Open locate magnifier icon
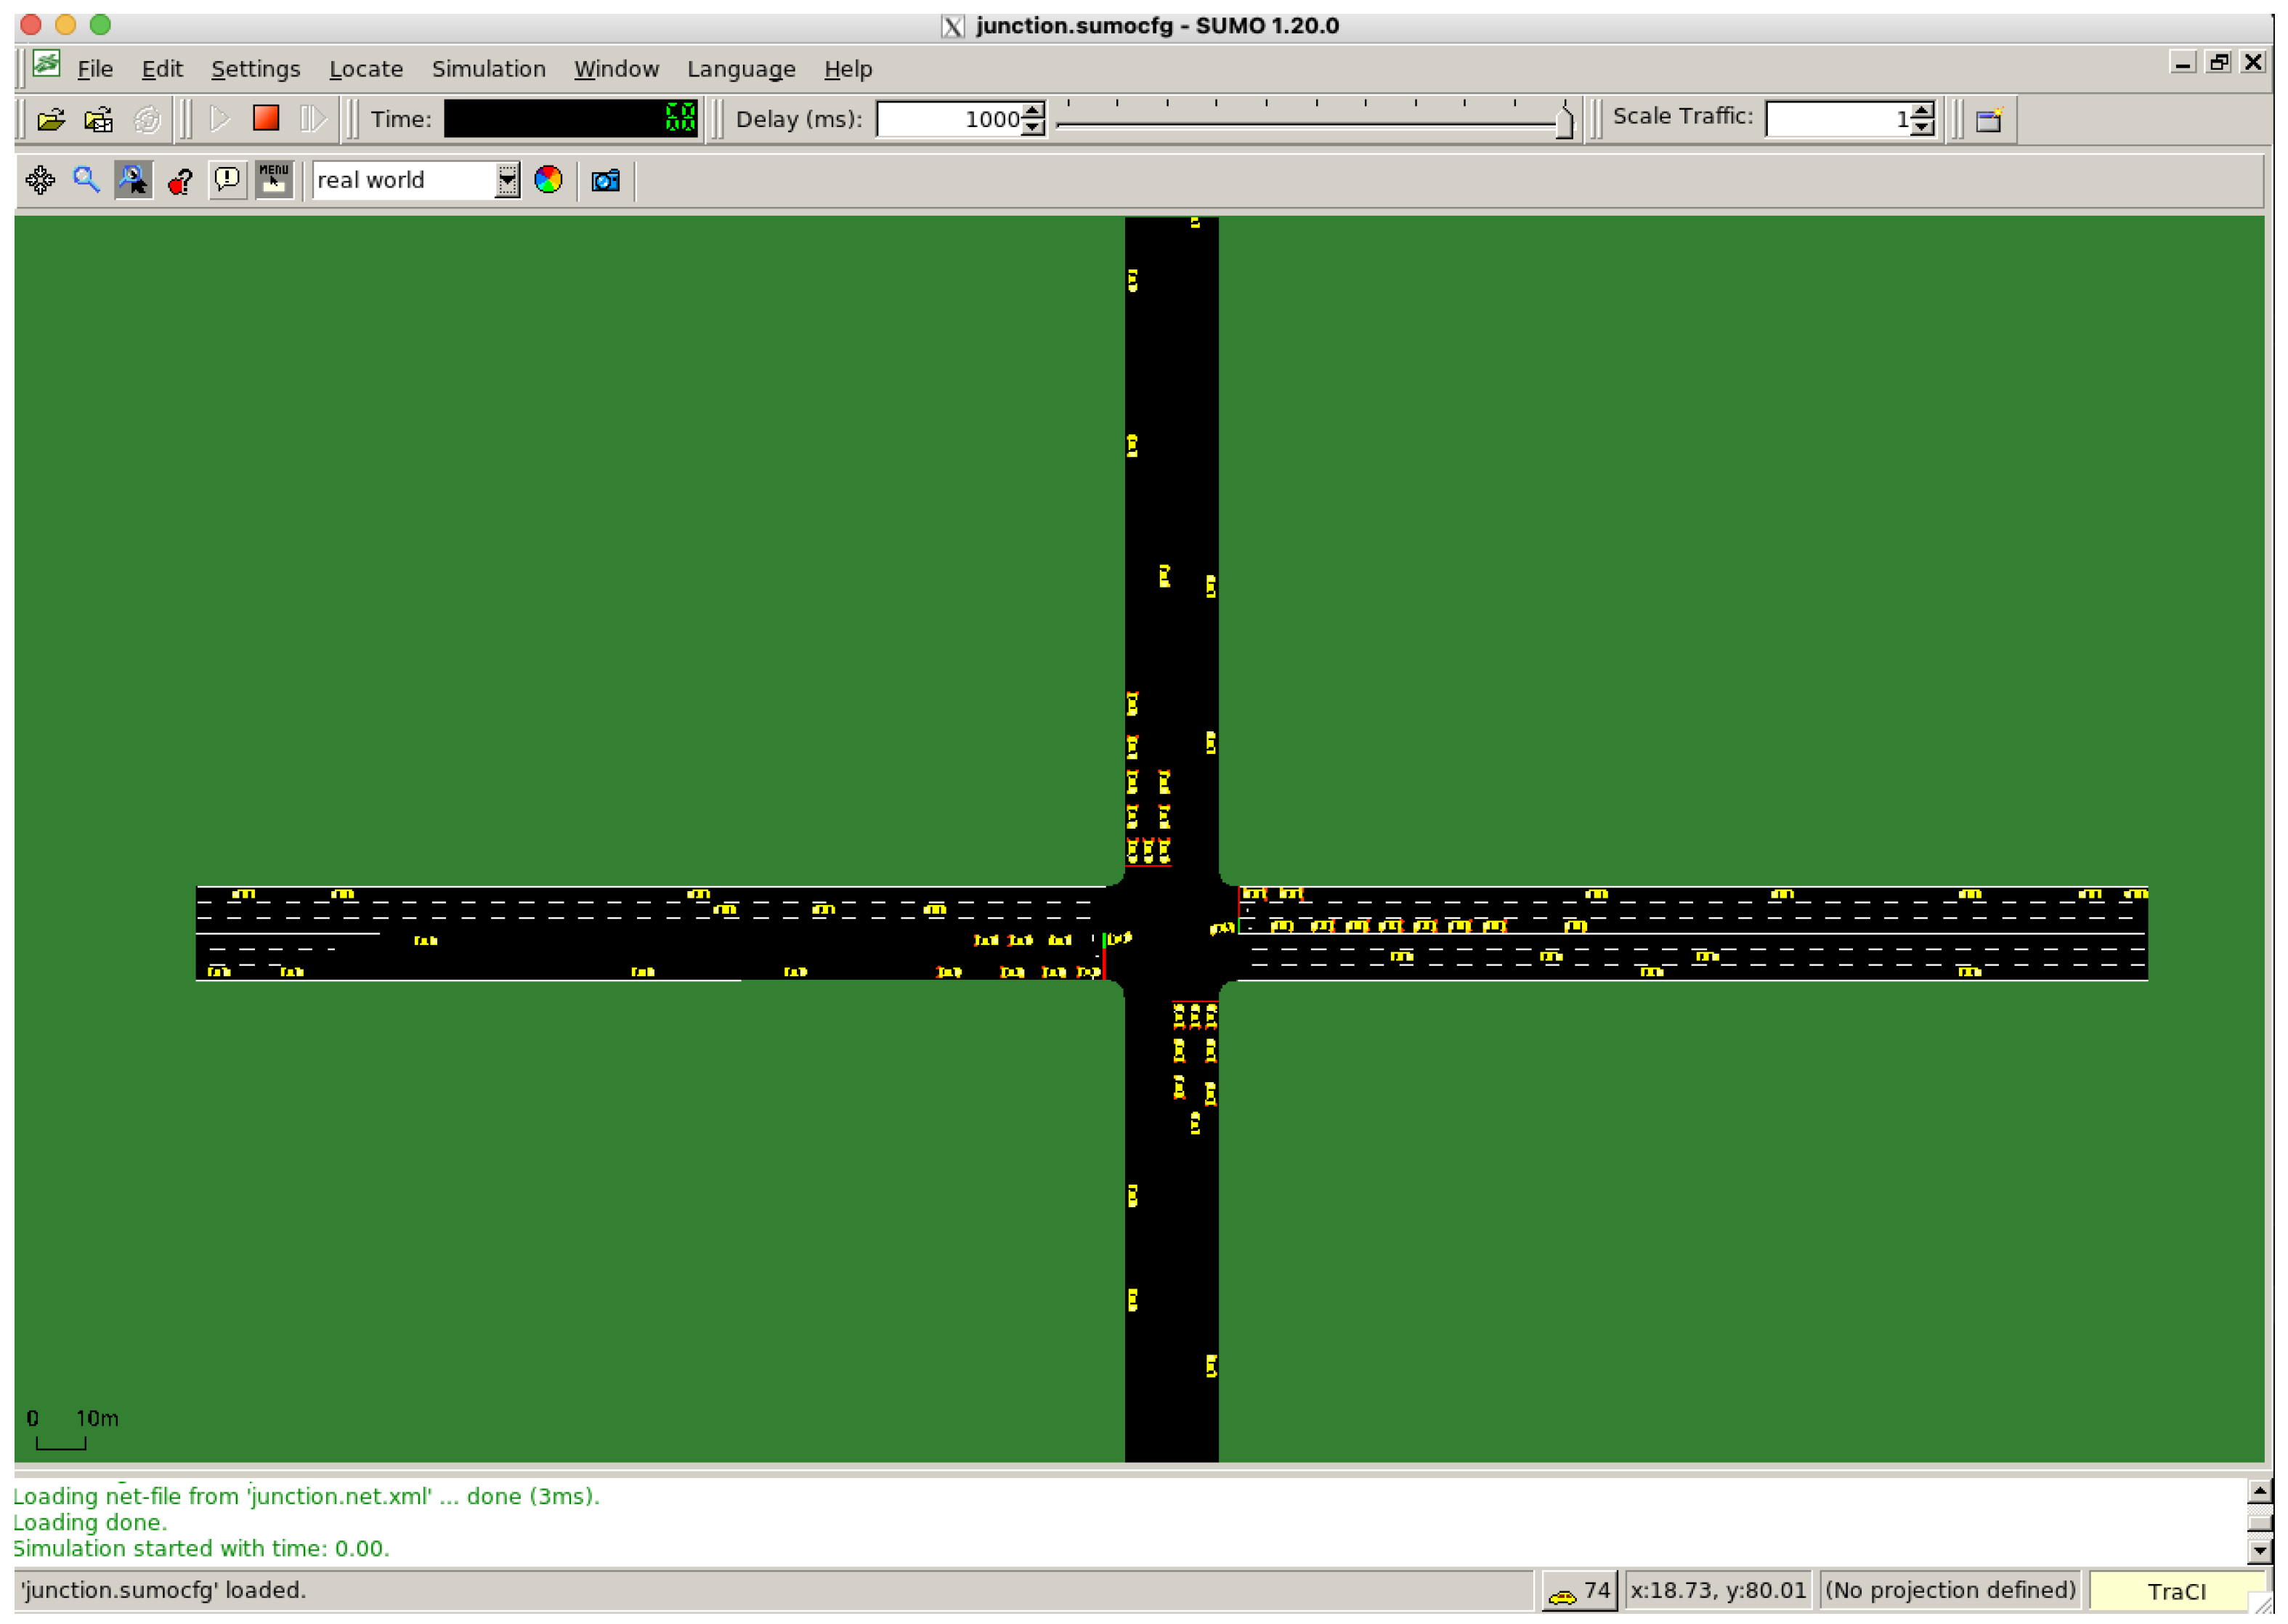Screen dimensions: 2288x1624 tap(86, 180)
